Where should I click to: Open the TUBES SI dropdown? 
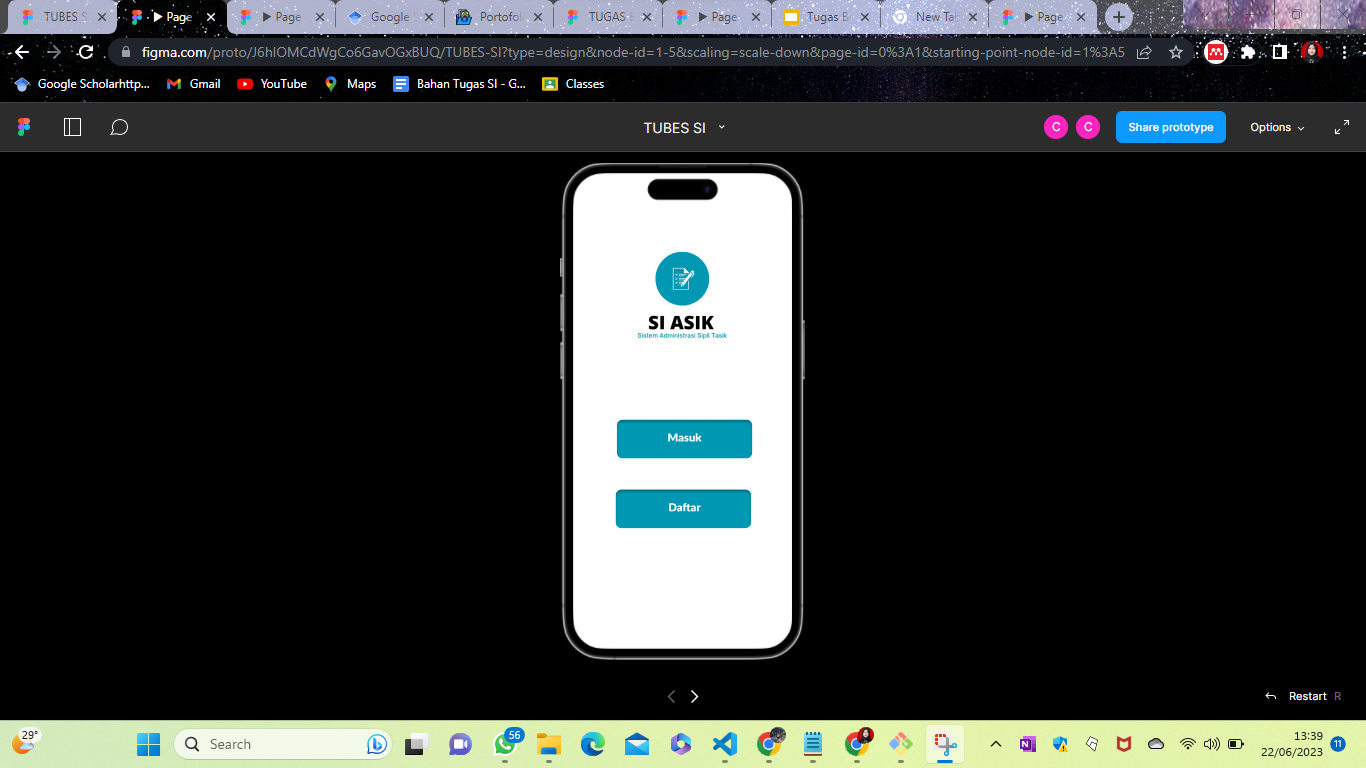click(x=684, y=127)
